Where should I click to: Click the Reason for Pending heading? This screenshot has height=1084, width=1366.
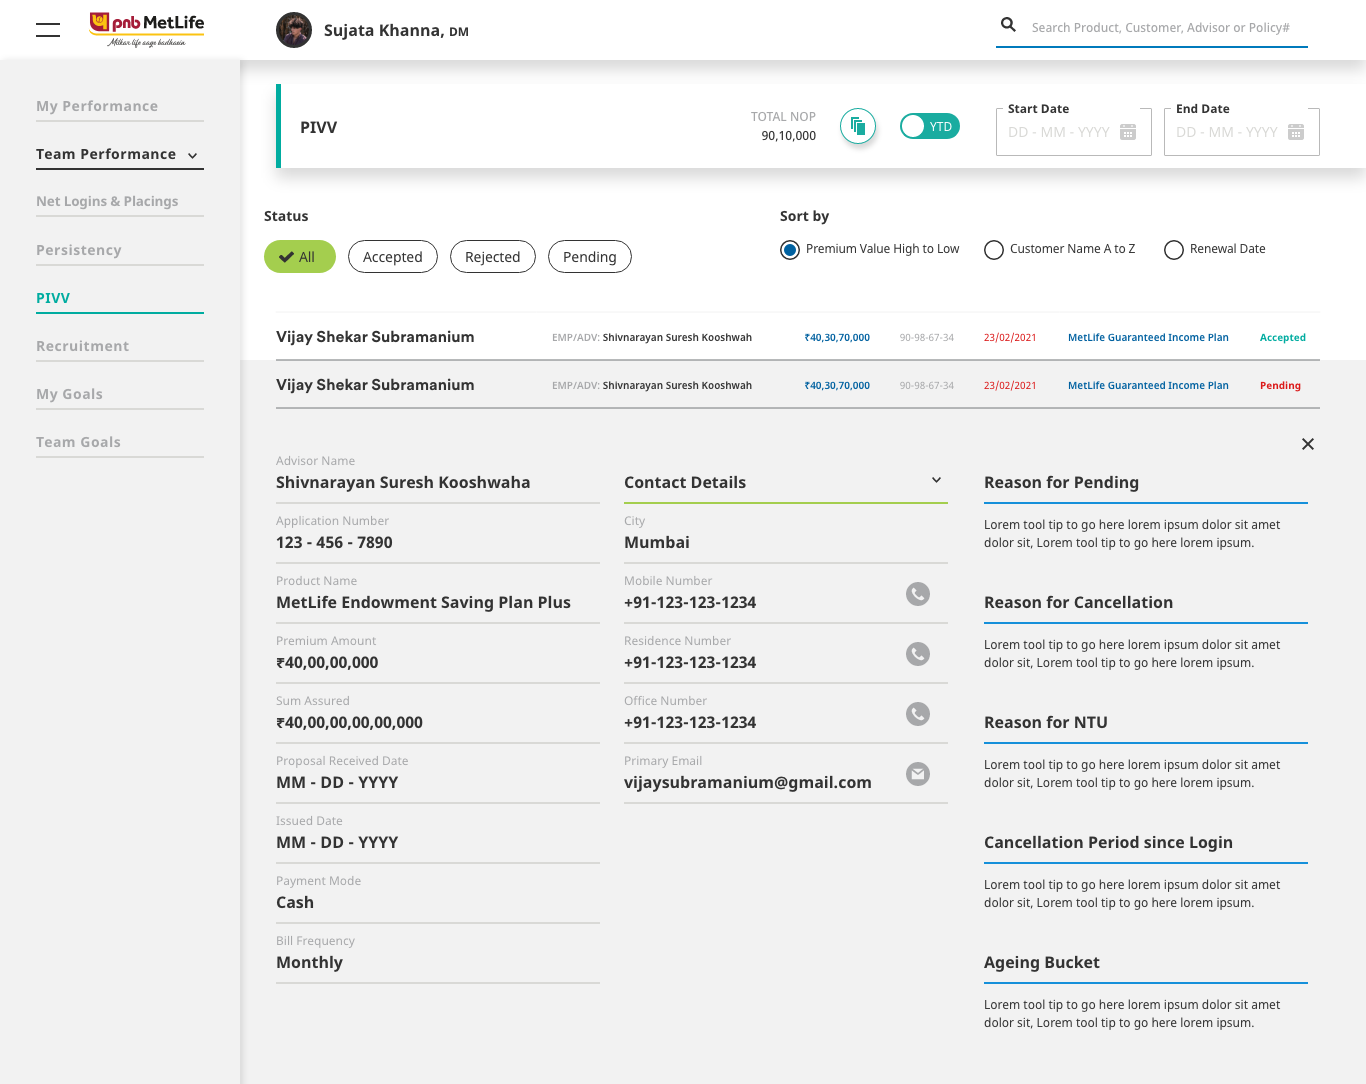pos(1061,482)
